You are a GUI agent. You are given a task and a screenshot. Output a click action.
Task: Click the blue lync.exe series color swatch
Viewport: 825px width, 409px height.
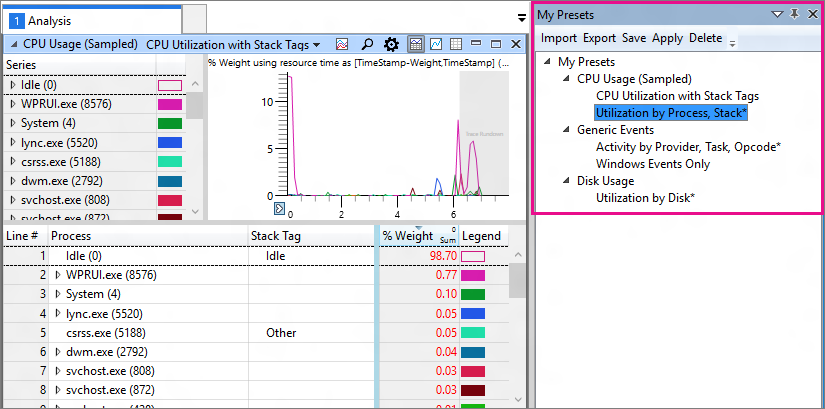169,143
